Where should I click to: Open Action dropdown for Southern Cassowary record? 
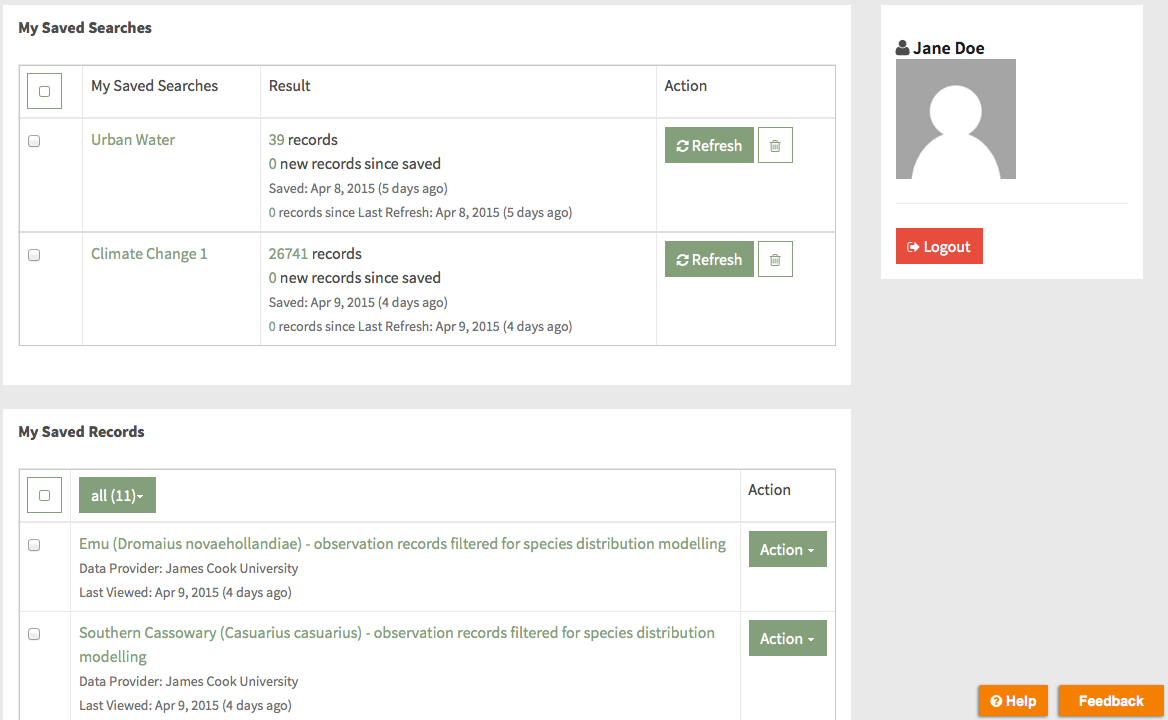(x=787, y=639)
